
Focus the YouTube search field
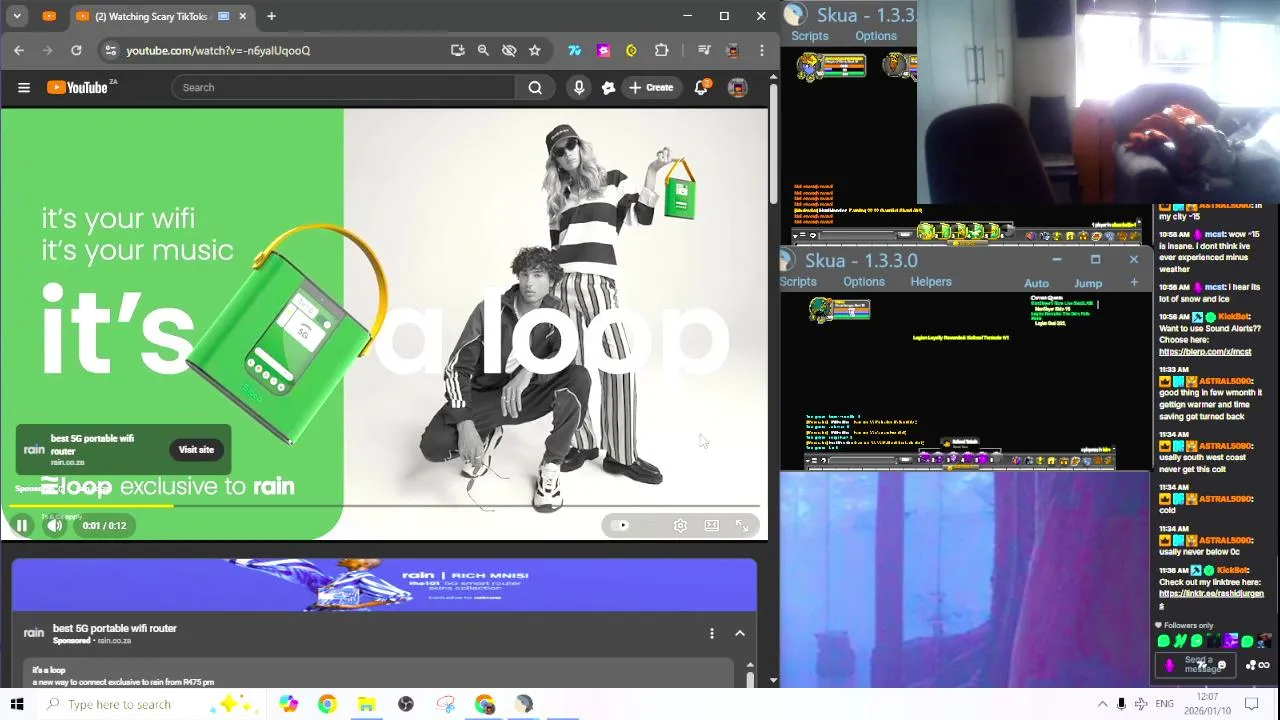[345, 87]
